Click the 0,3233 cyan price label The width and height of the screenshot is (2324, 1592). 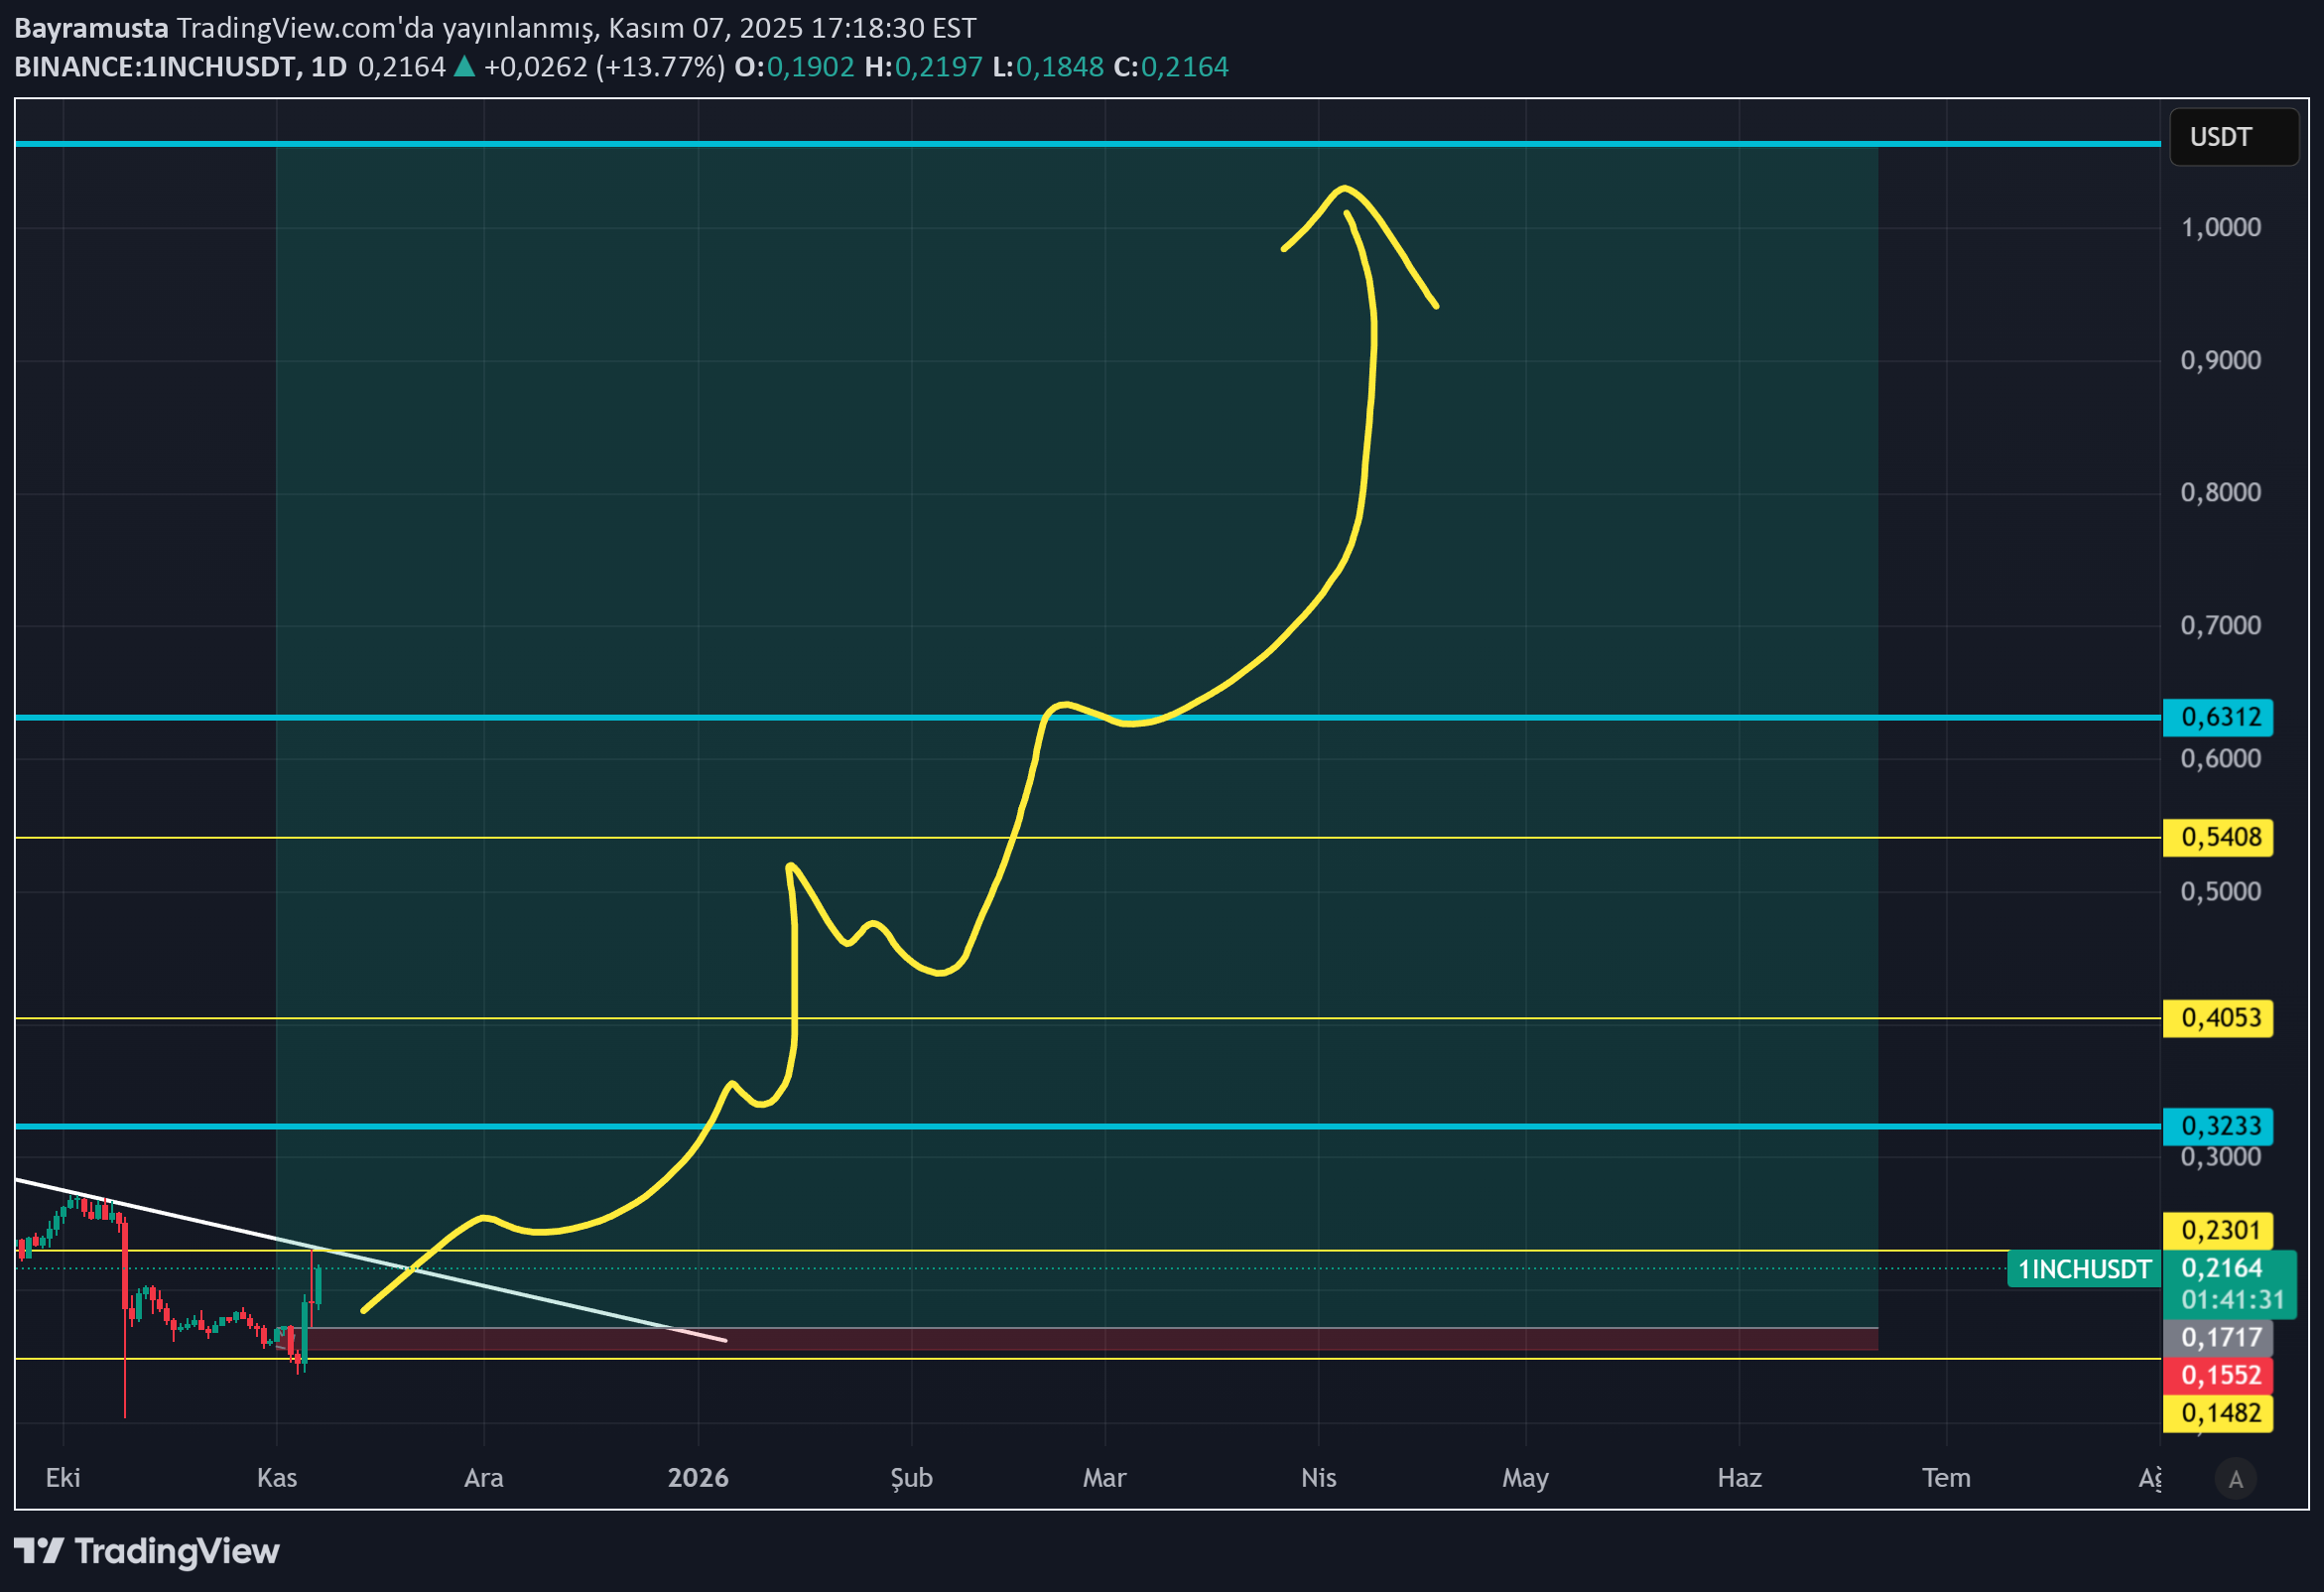[x=2217, y=1126]
